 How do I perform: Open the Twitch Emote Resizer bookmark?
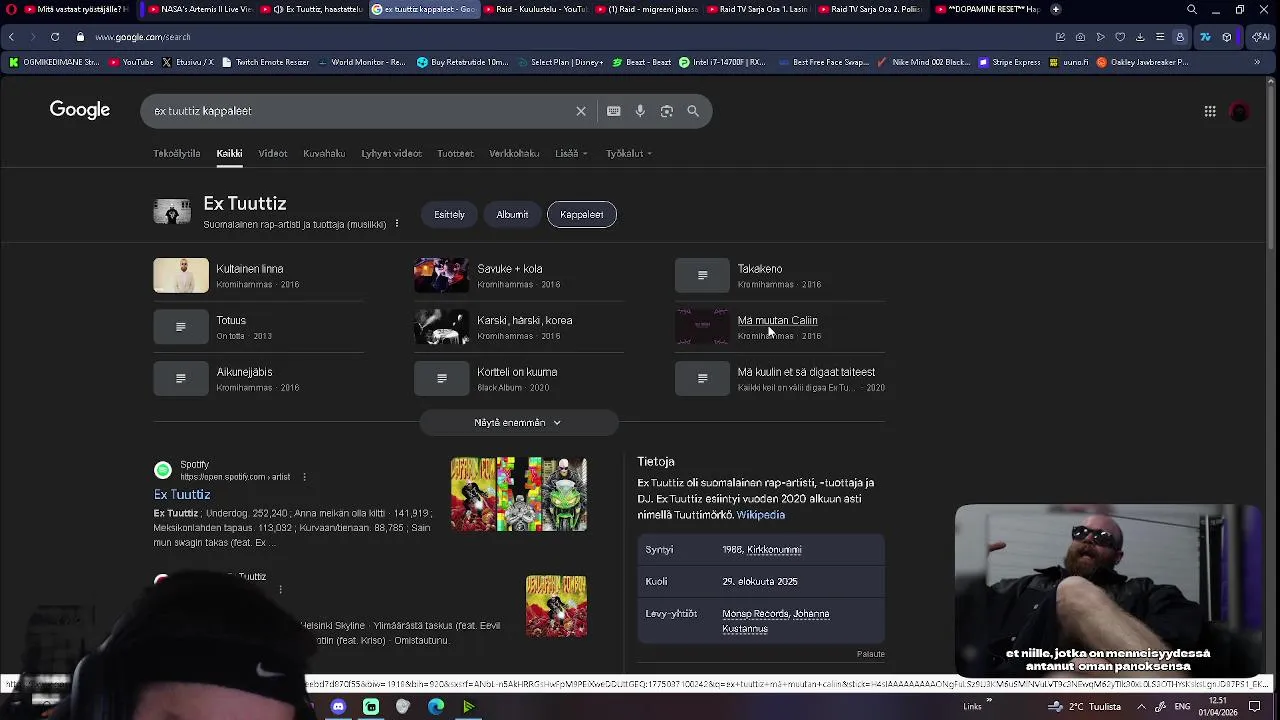click(265, 62)
